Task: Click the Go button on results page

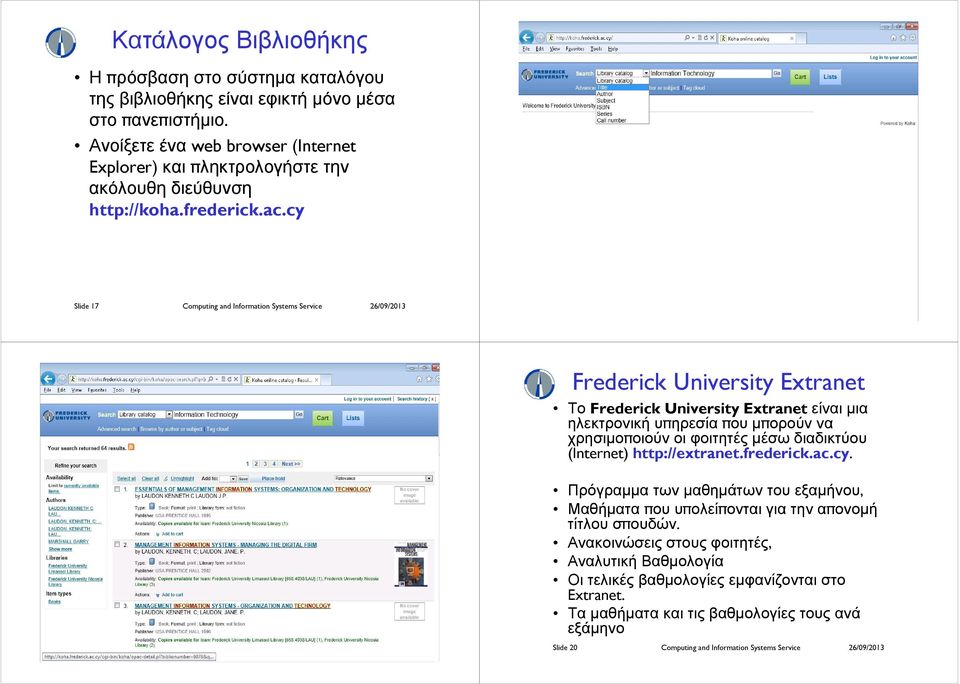Action: pyautogui.click(x=299, y=415)
